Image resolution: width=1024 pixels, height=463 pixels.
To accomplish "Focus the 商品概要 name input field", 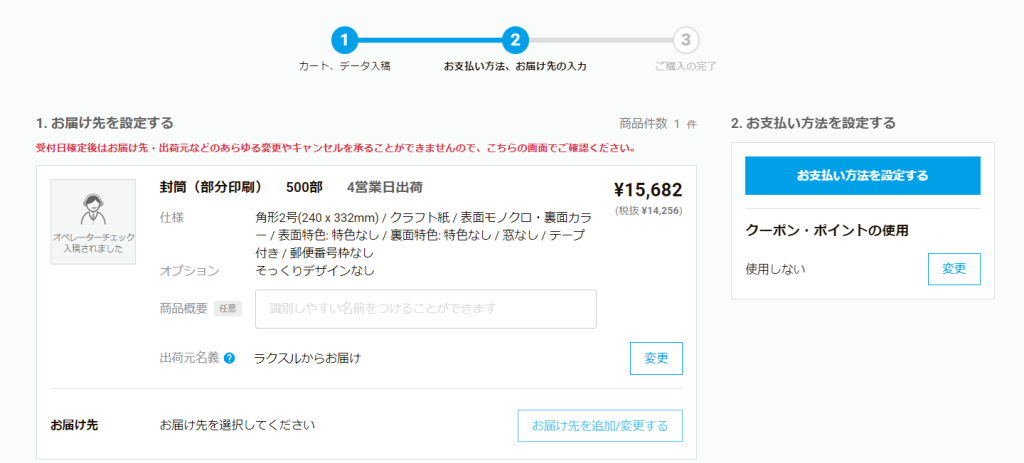I will 426,309.
